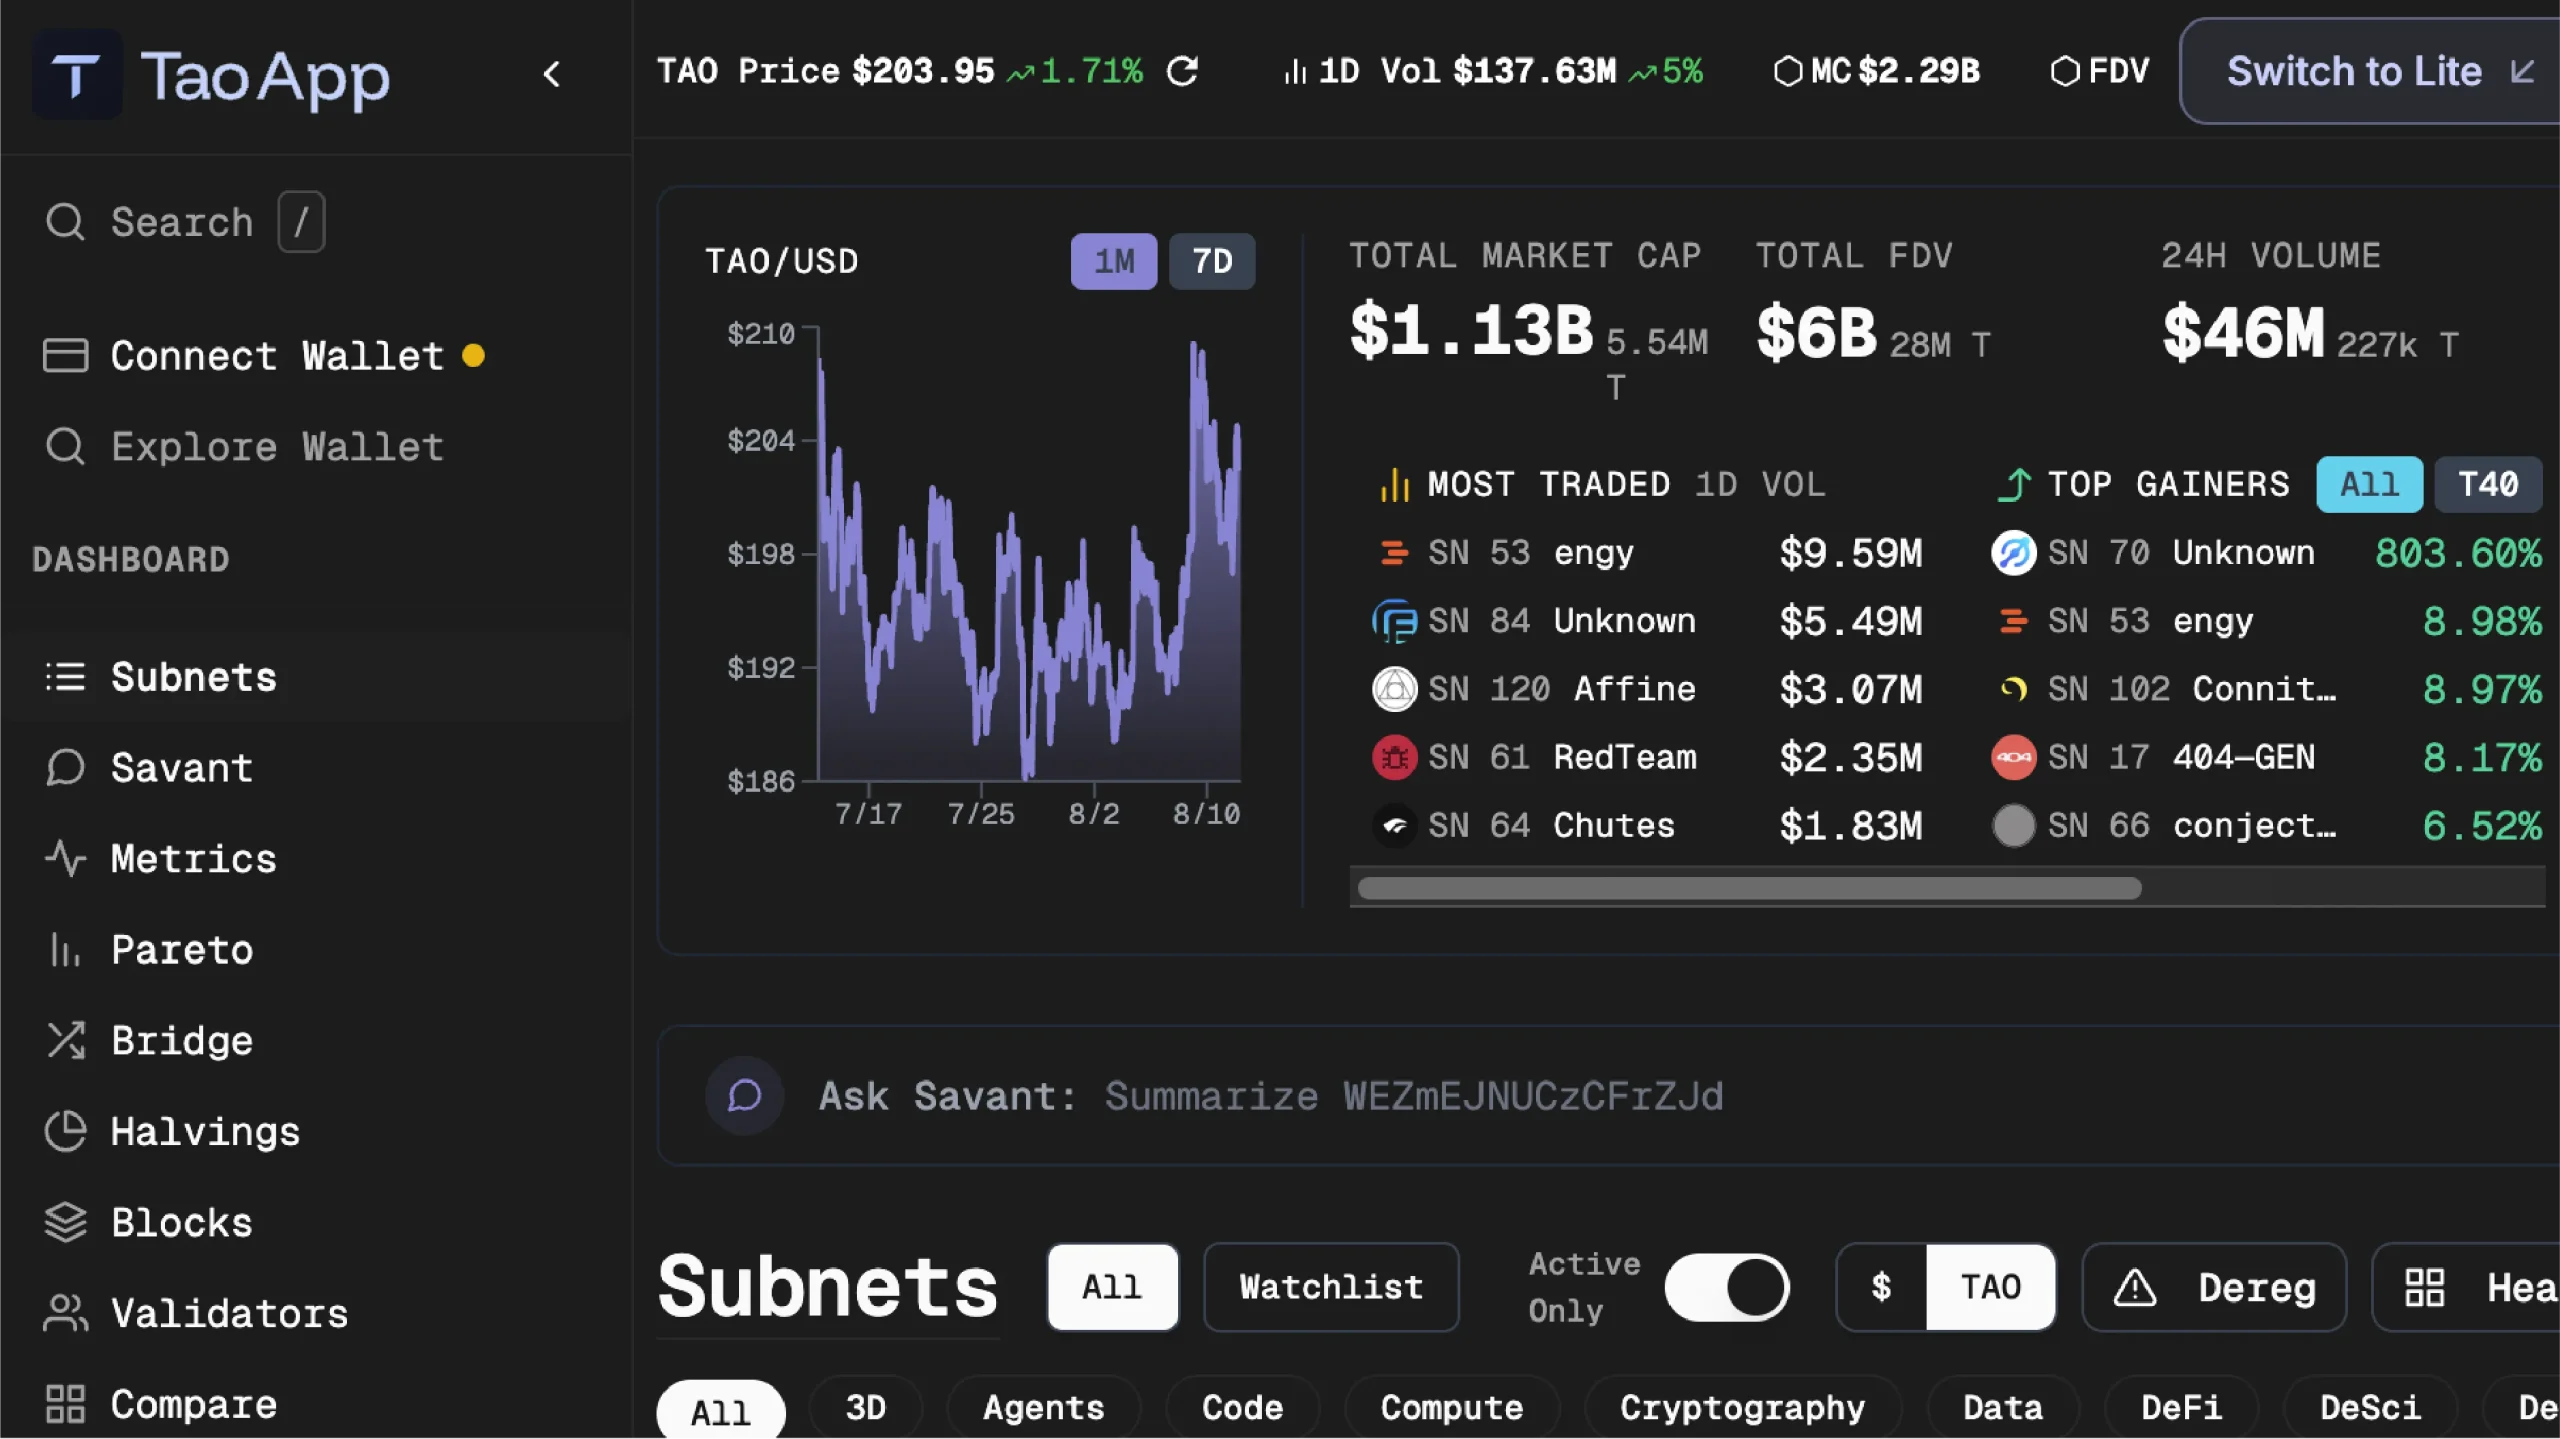Open the Validators people icon

66,1313
